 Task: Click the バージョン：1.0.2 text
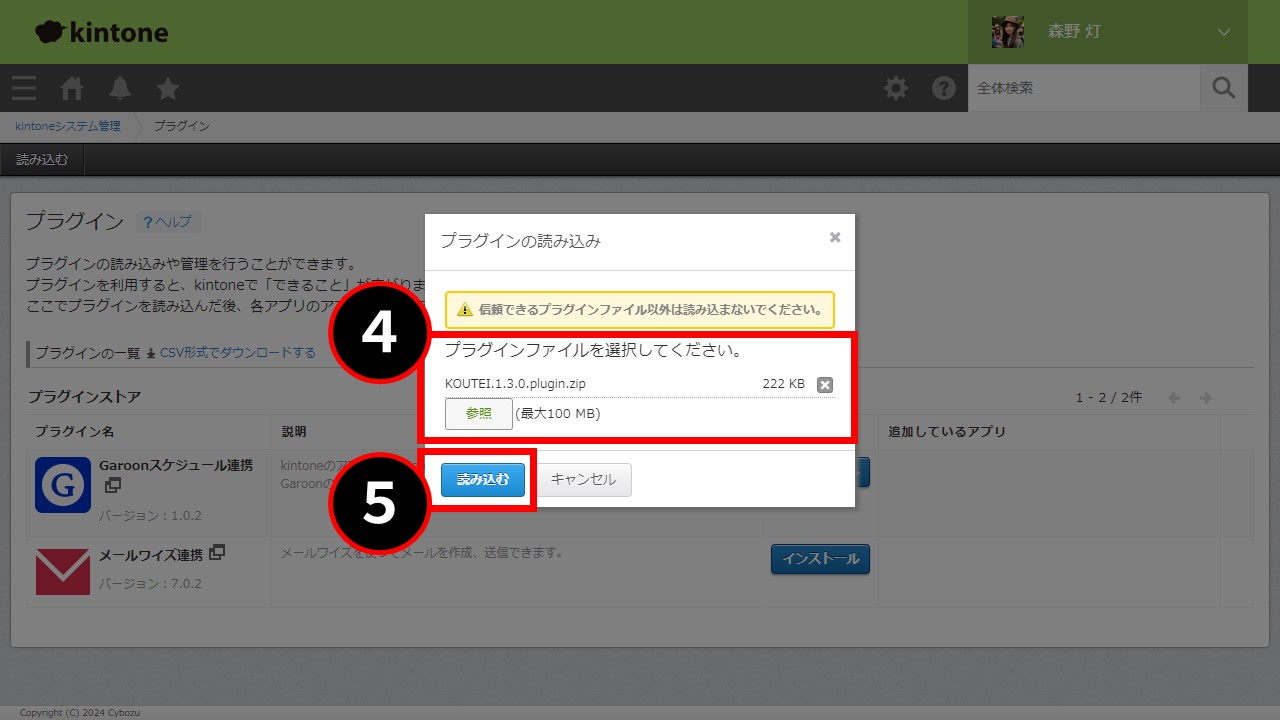[x=151, y=516]
